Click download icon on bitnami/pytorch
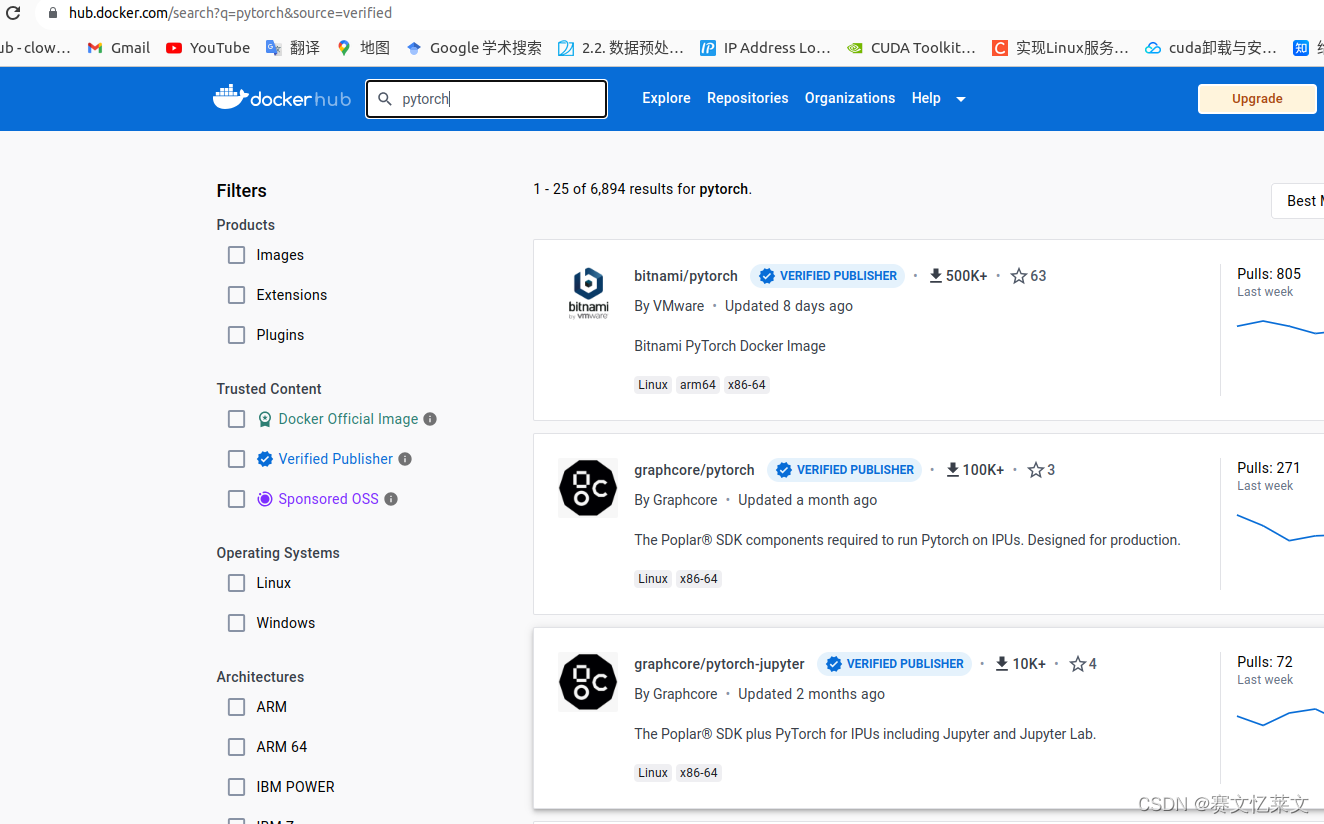1324x824 pixels. 936,276
